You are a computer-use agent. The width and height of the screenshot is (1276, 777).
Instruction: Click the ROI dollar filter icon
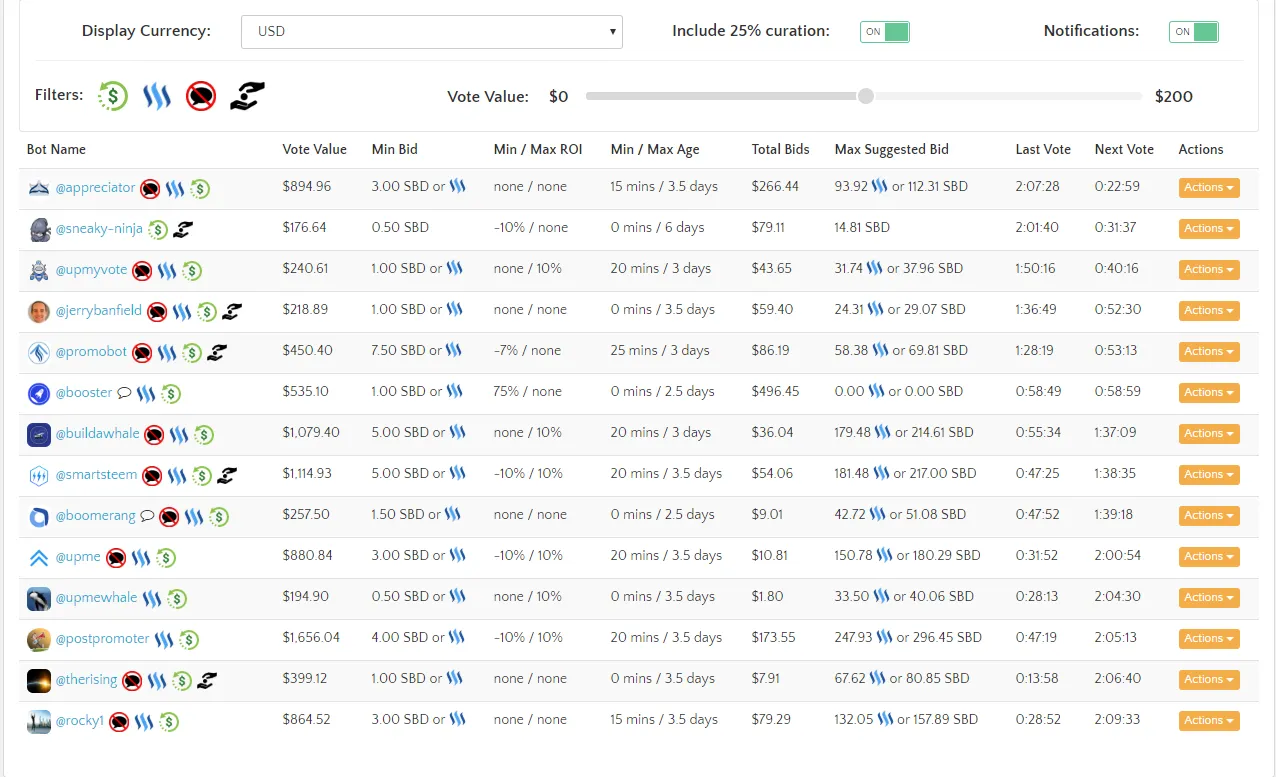(x=113, y=96)
